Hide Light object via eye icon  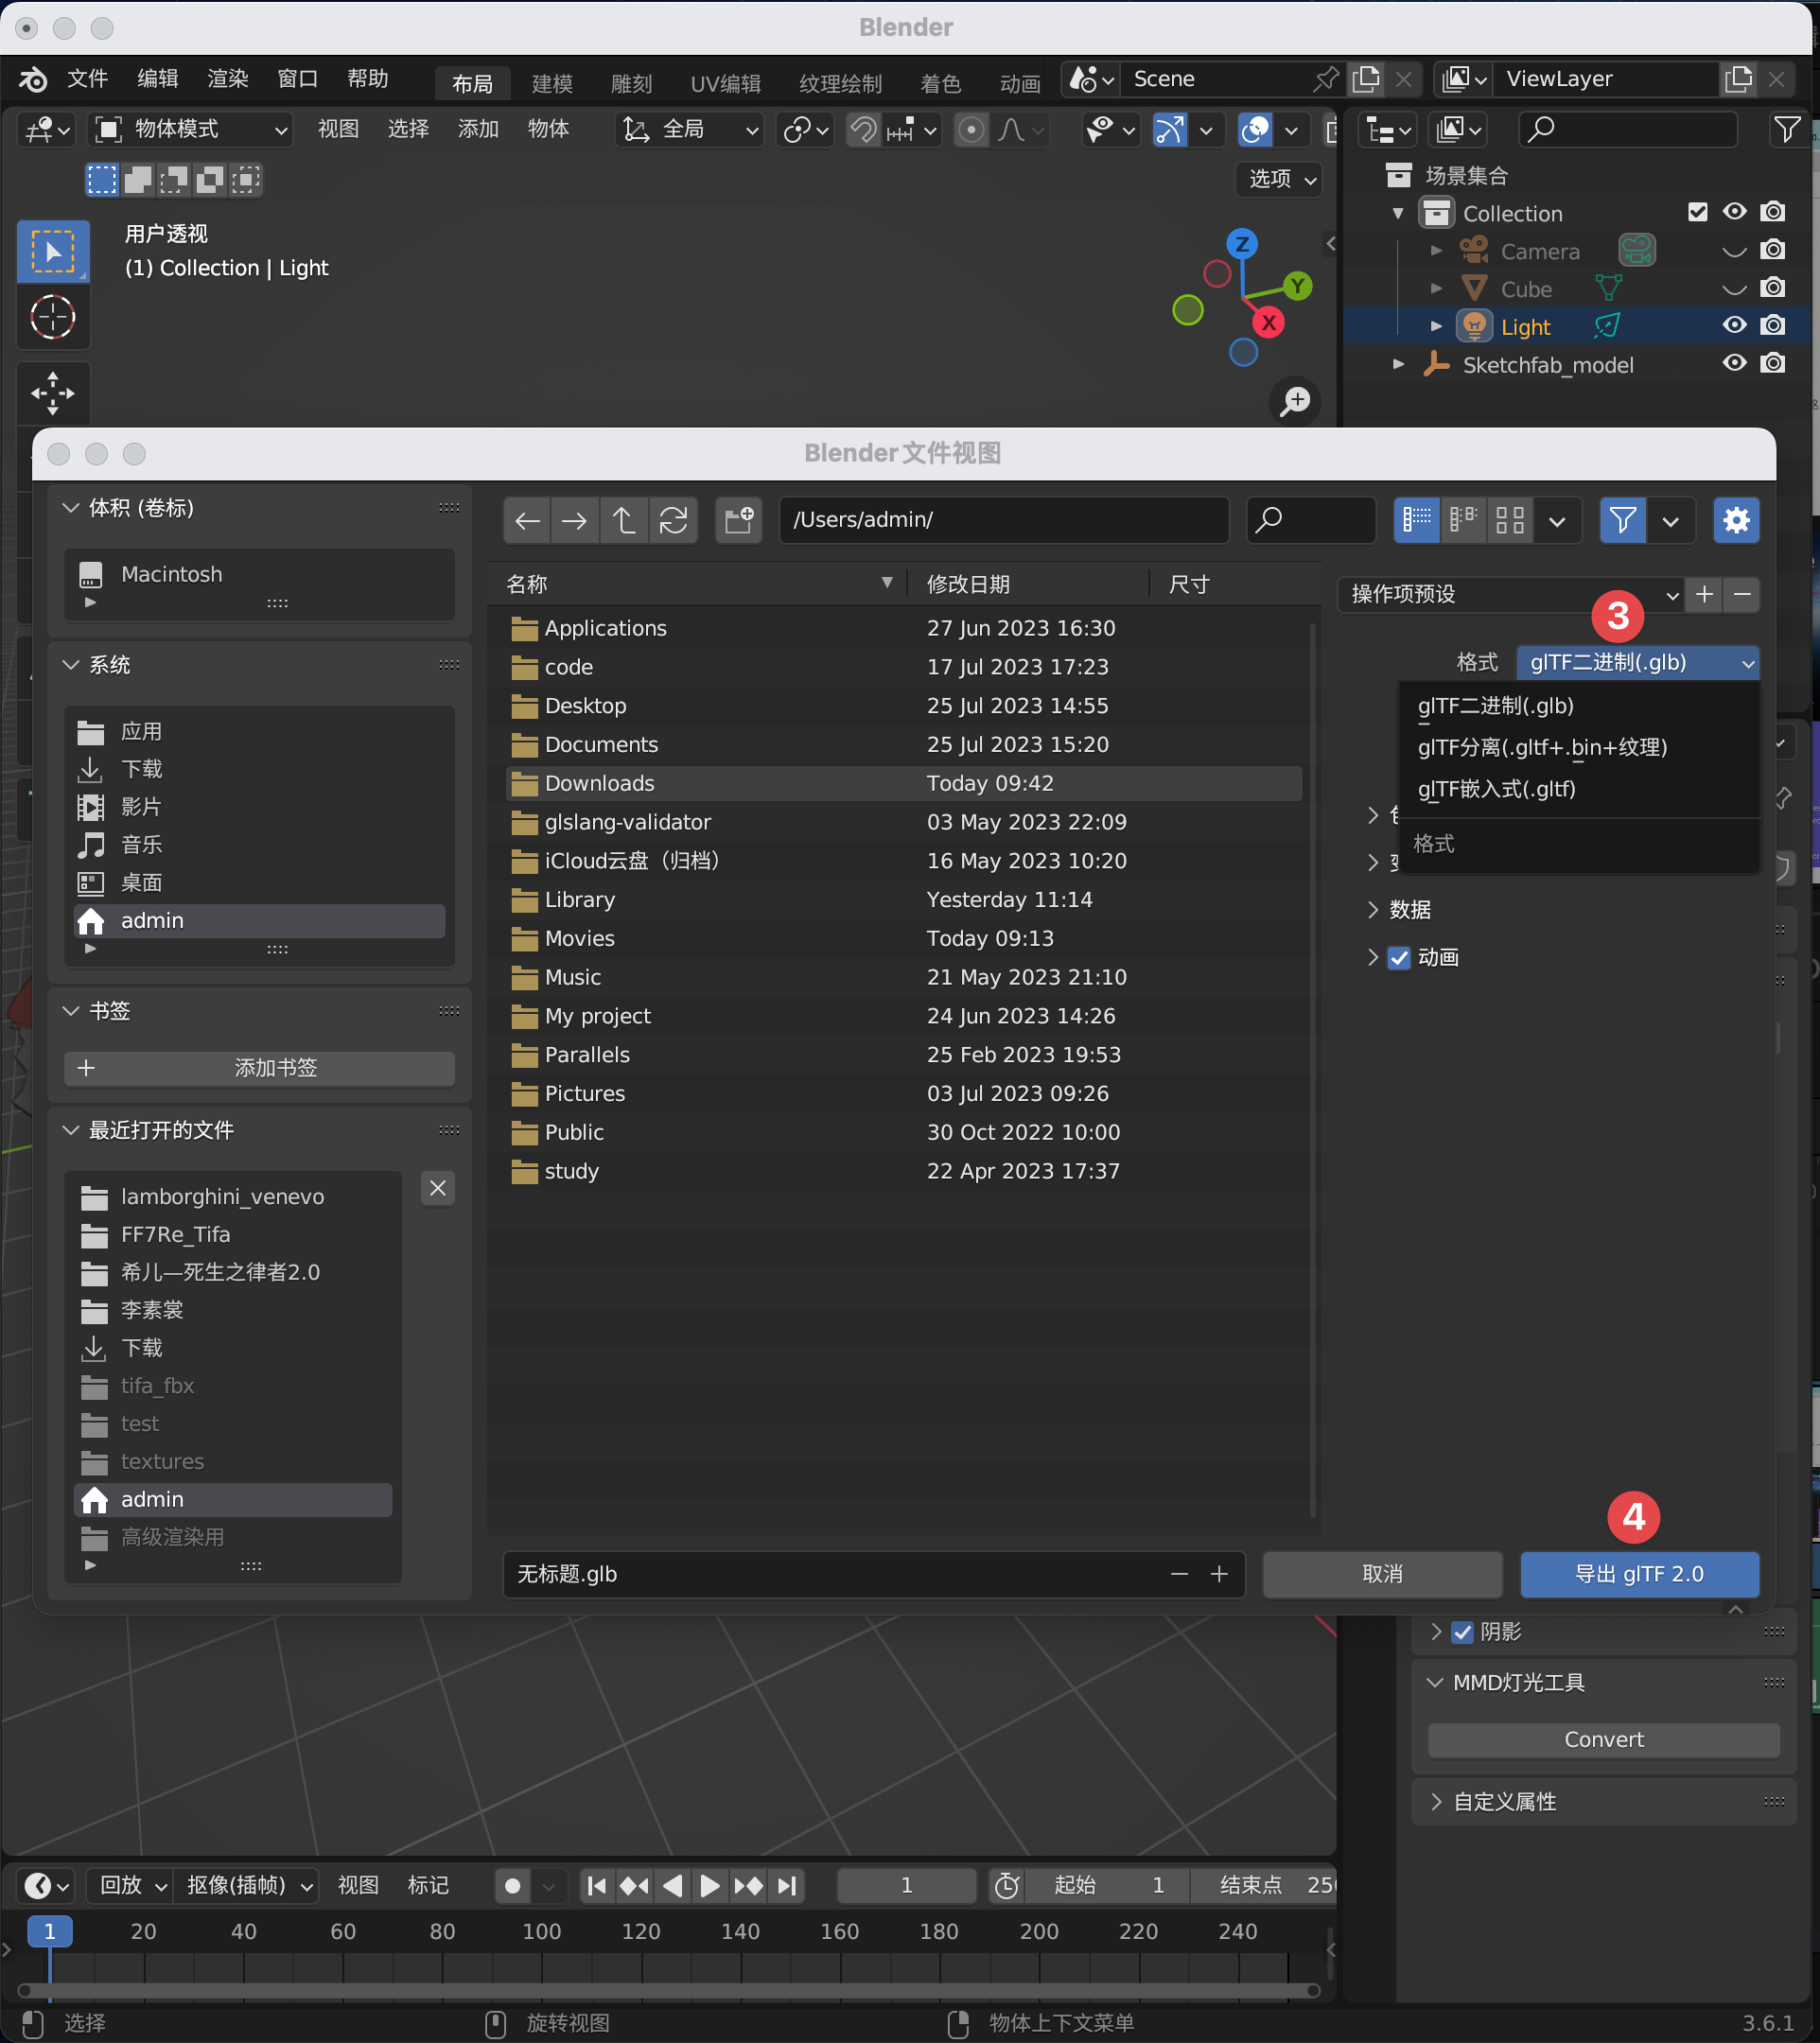(x=1734, y=326)
